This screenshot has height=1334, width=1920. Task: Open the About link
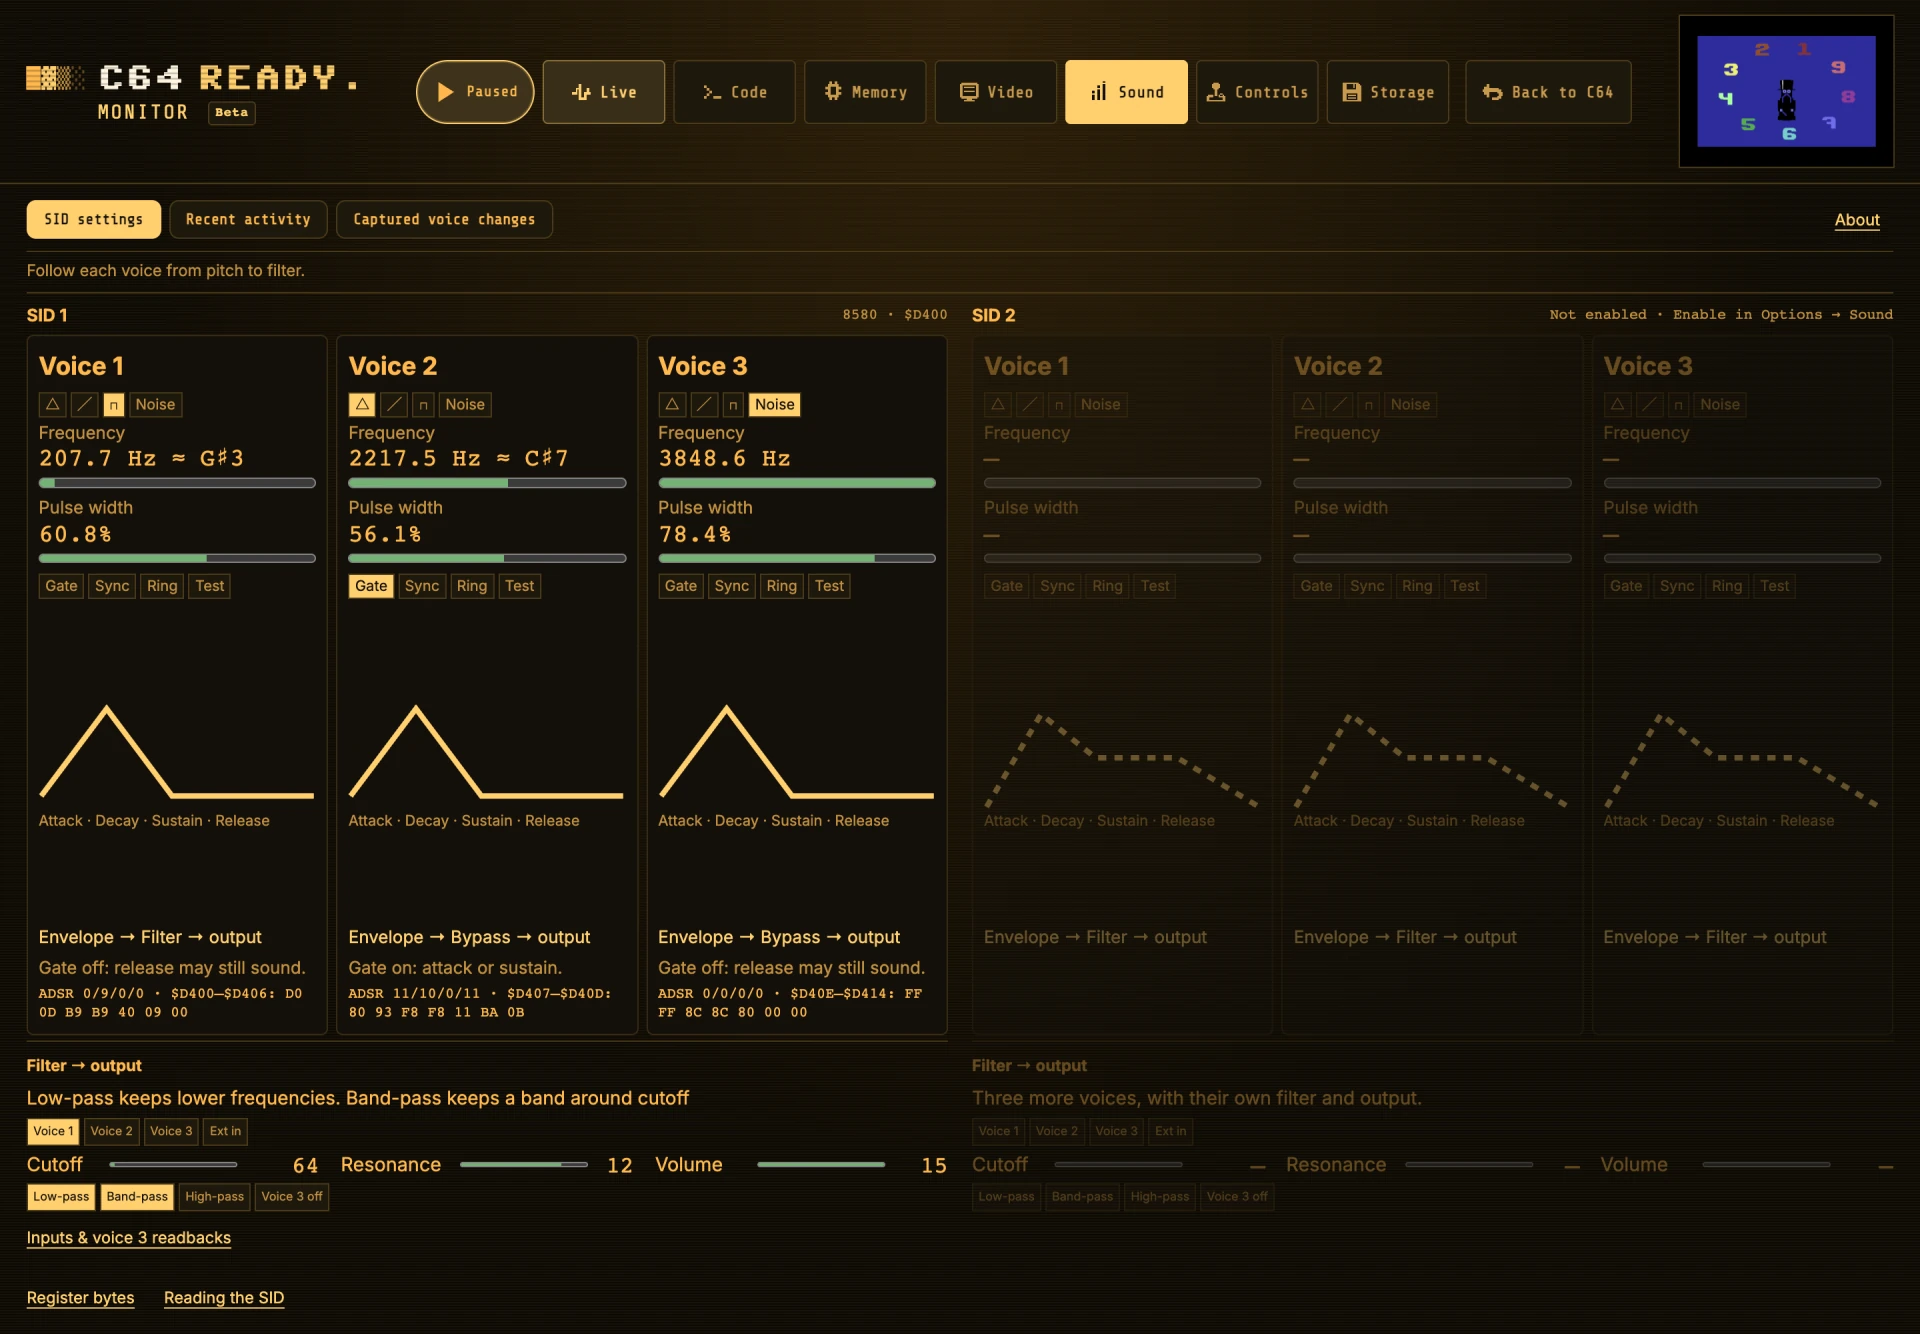pyautogui.click(x=1857, y=220)
